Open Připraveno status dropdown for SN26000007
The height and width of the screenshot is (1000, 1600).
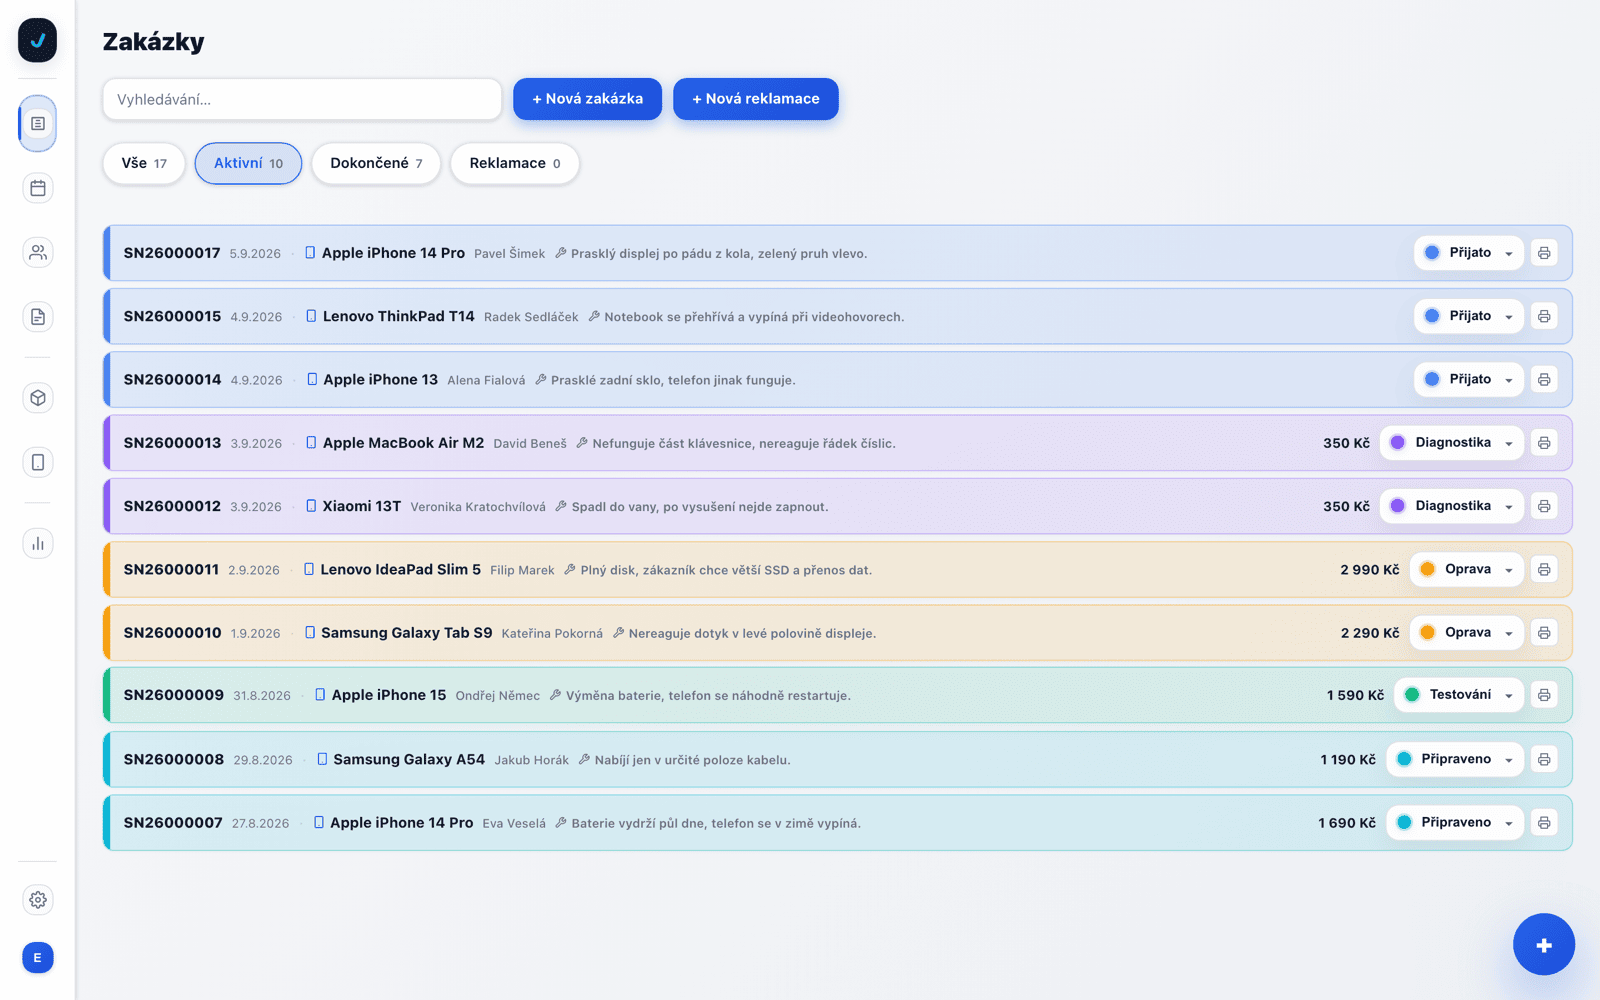(x=1455, y=822)
